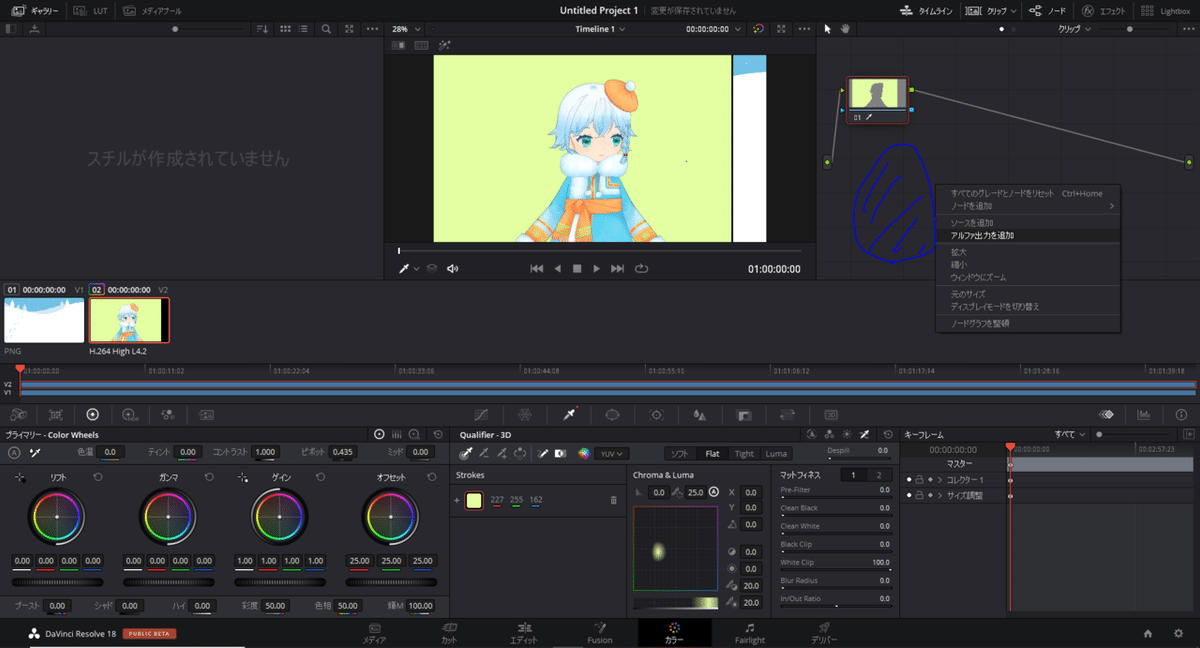Open the Color Warper palette
Screen dimensions: 1200x648
(525, 414)
